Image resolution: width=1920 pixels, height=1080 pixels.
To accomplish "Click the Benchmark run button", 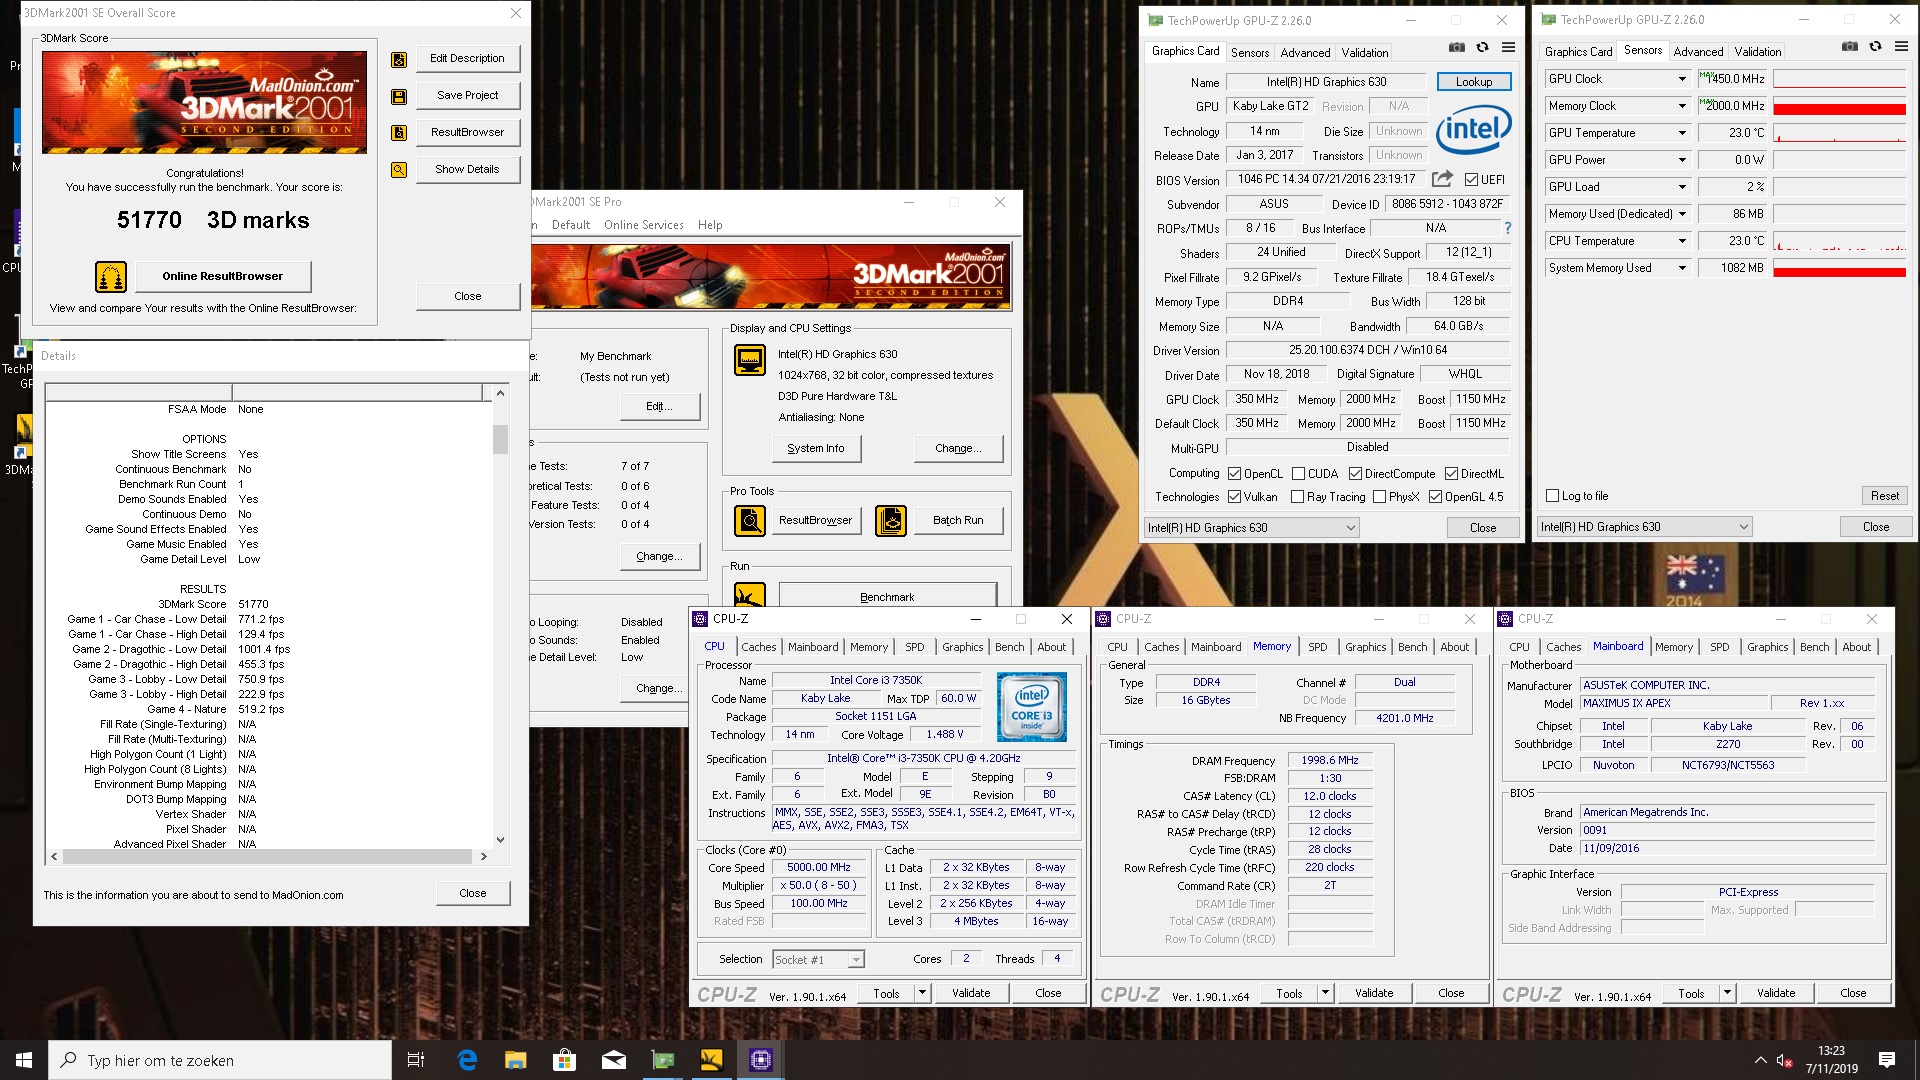I will pyautogui.click(x=887, y=597).
